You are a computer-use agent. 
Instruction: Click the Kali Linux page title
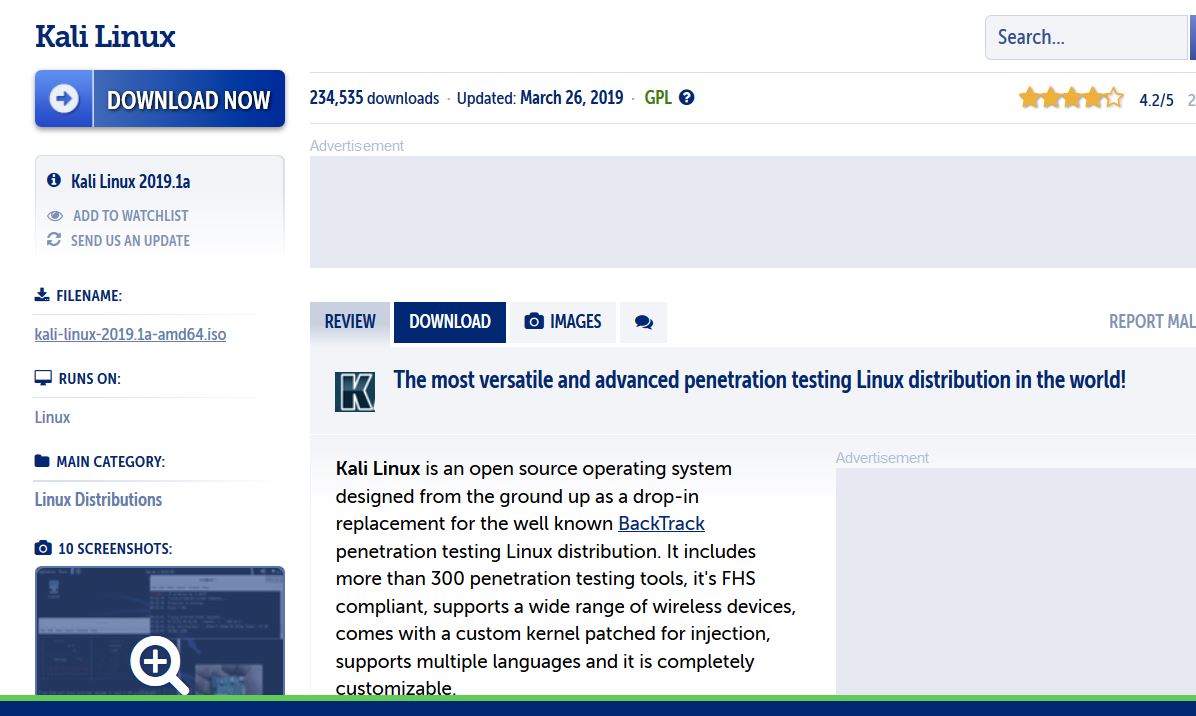pos(105,36)
